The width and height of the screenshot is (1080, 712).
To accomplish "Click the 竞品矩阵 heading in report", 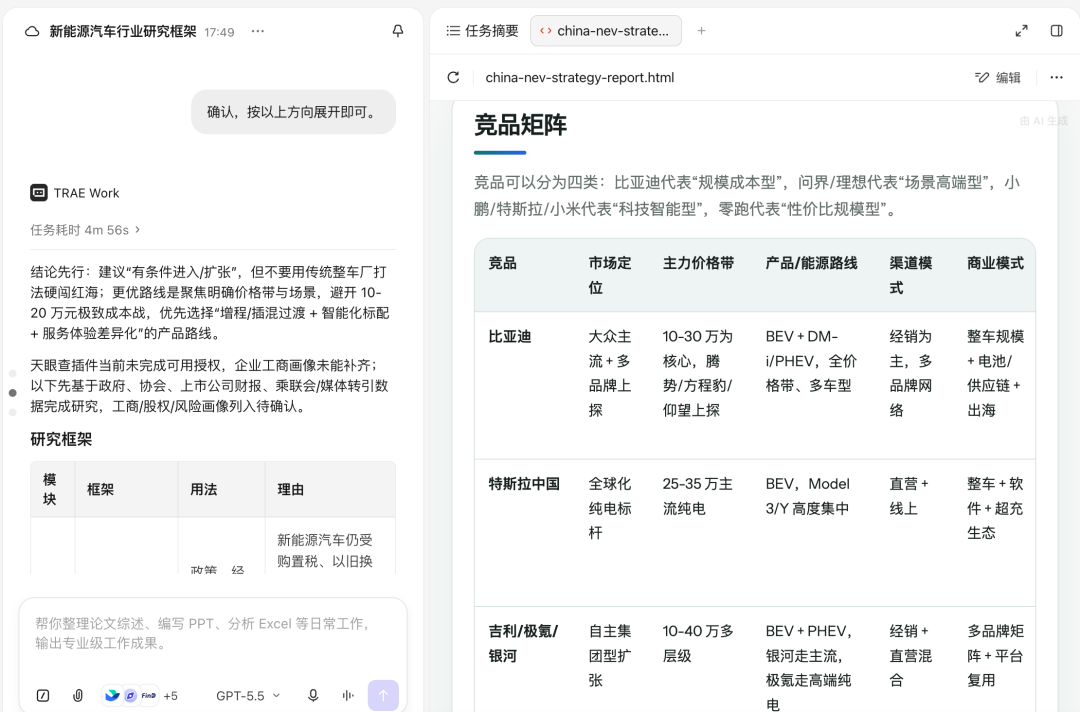I will pyautogui.click(x=520, y=125).
